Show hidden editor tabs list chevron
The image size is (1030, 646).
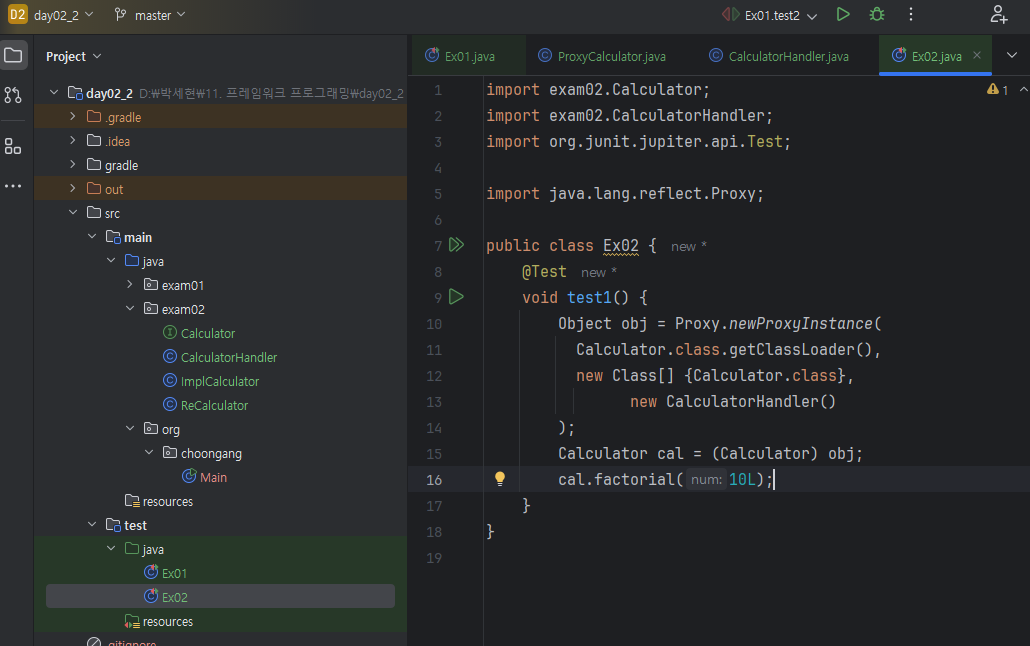(1012, 55)
